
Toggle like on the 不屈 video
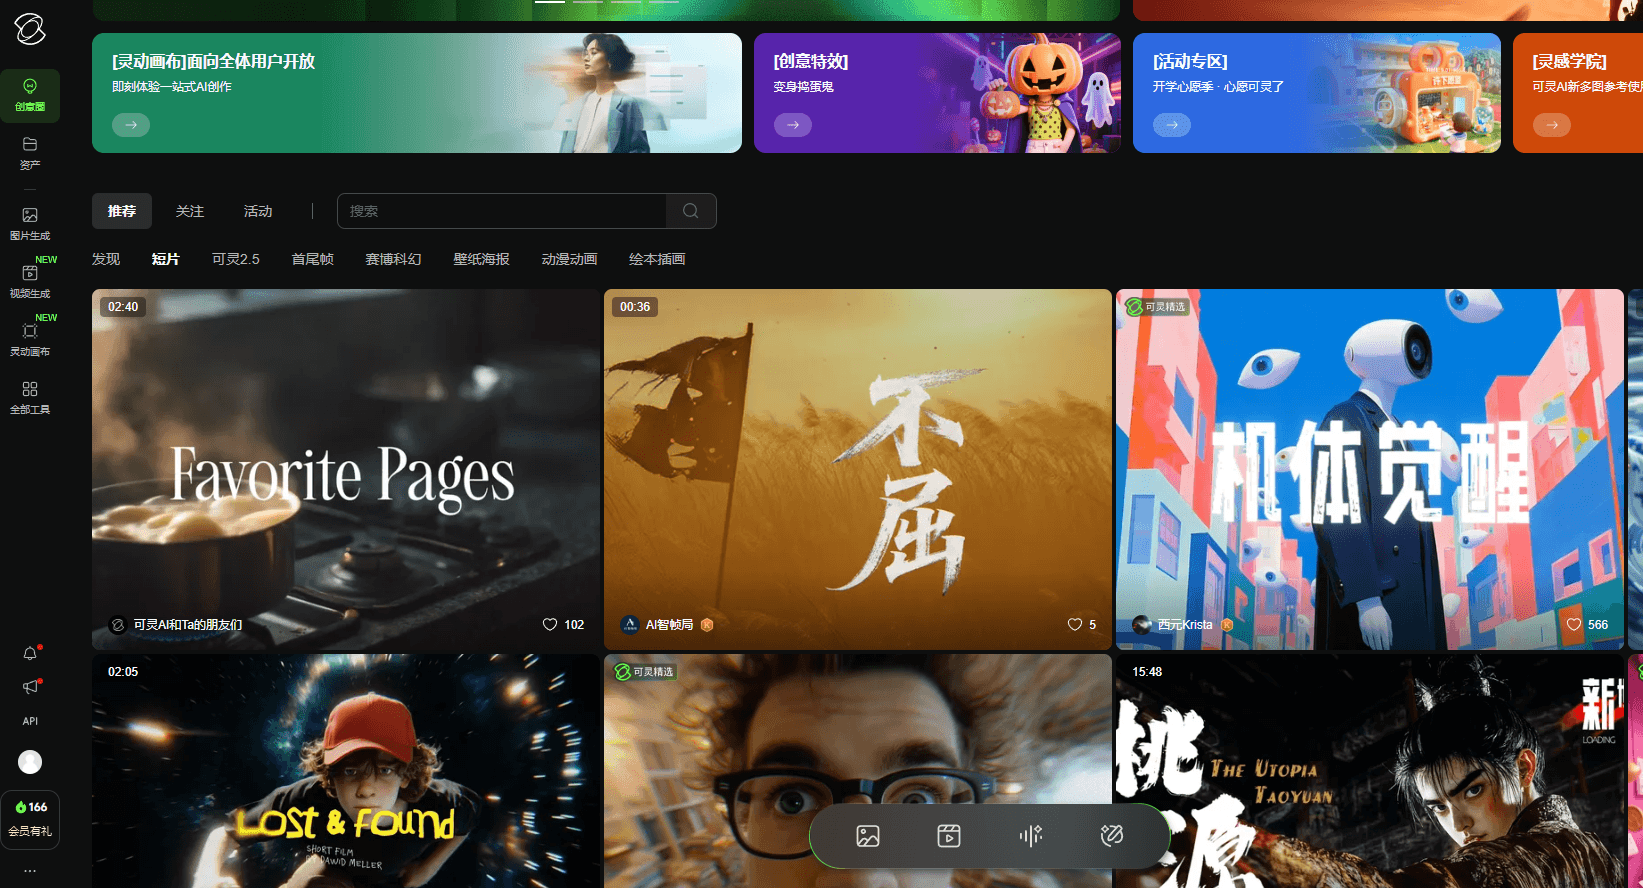click(1075, 625)
